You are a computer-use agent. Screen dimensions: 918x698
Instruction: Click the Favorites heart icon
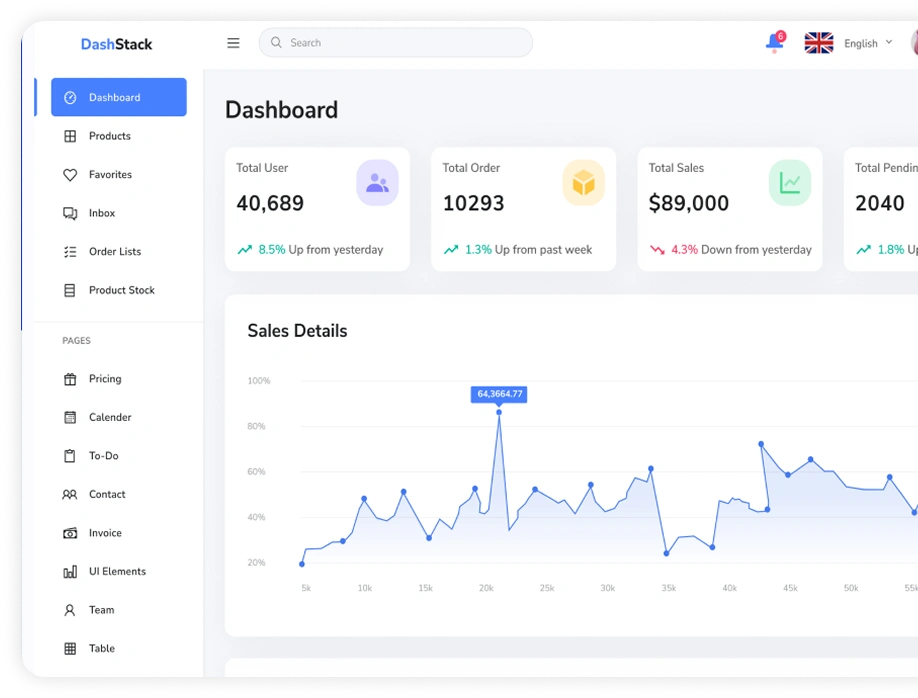(x=70, y=175)
